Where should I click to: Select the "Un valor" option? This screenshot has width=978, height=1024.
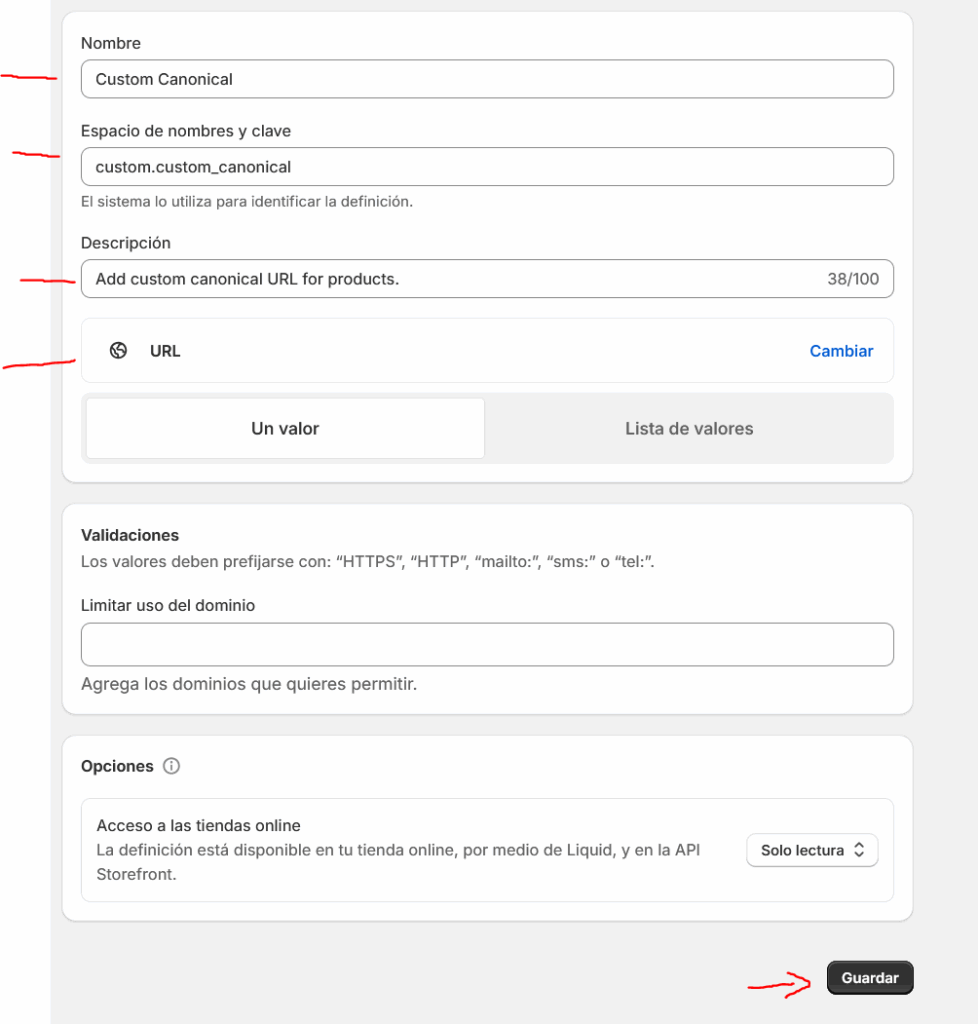point(285,429)
